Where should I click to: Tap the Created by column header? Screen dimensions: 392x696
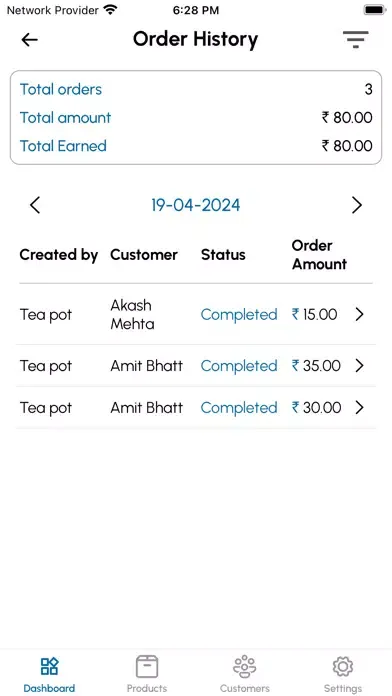click(59, 255)
